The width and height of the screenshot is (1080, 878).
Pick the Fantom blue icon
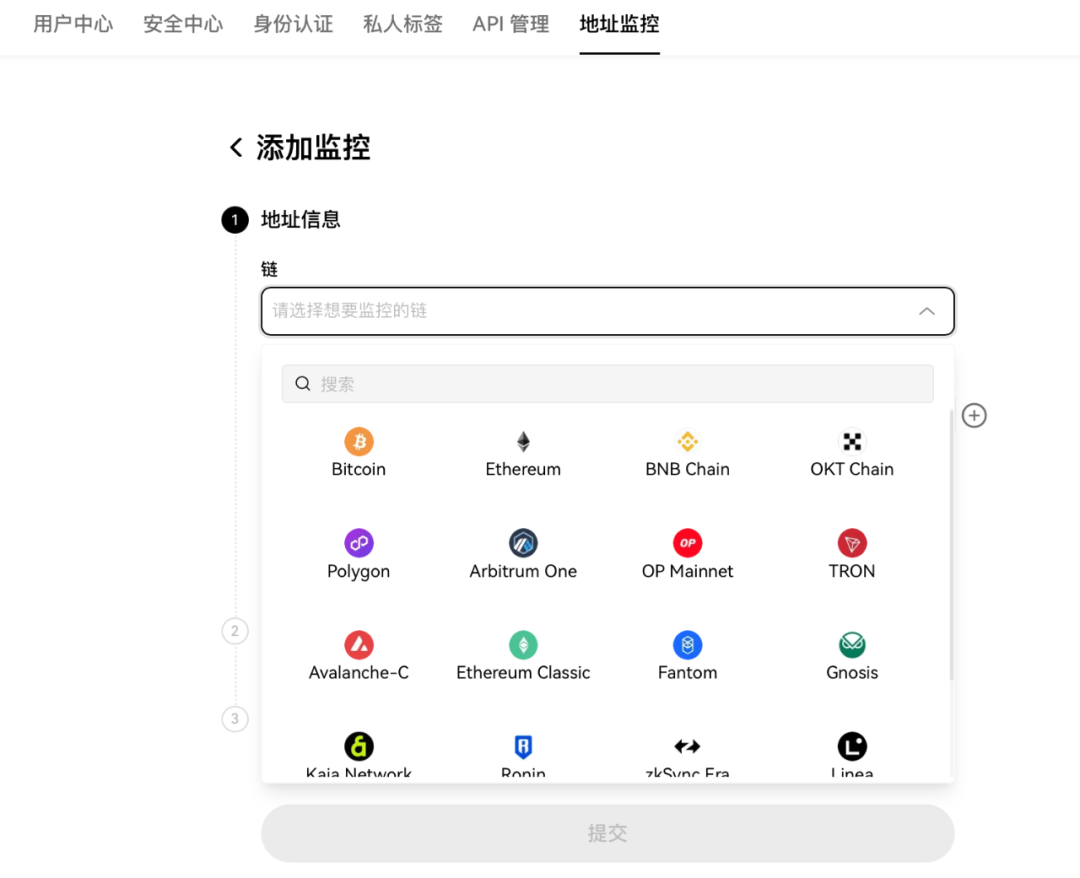[687, 645]
